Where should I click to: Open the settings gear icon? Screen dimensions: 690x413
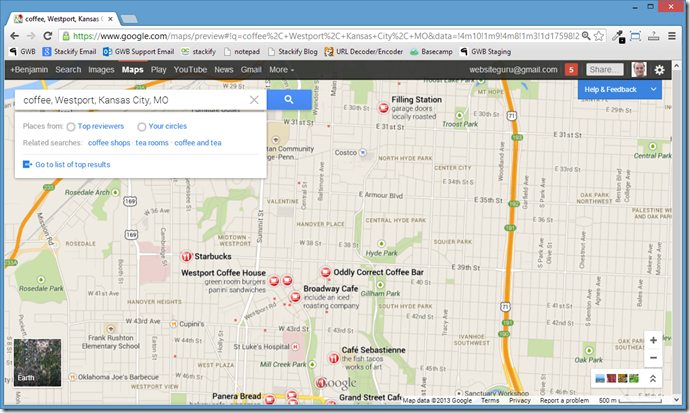click(x=659, y=69)
